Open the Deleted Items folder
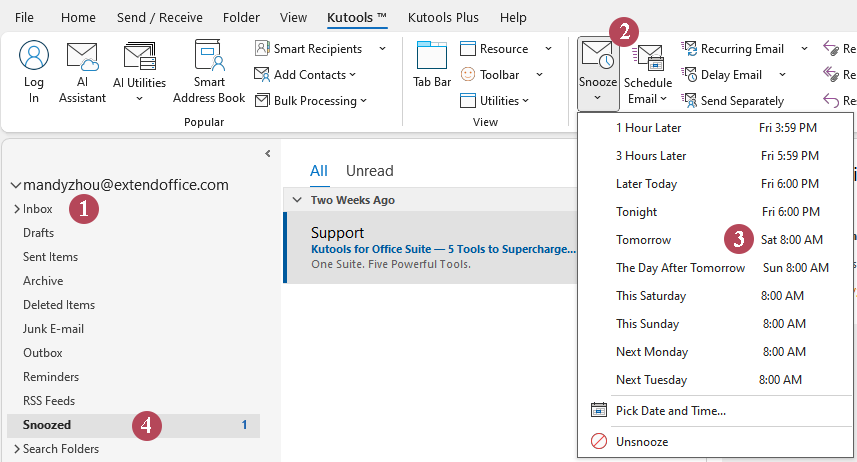This screenshot has height=462, width=857. click(x=59, y=305)
